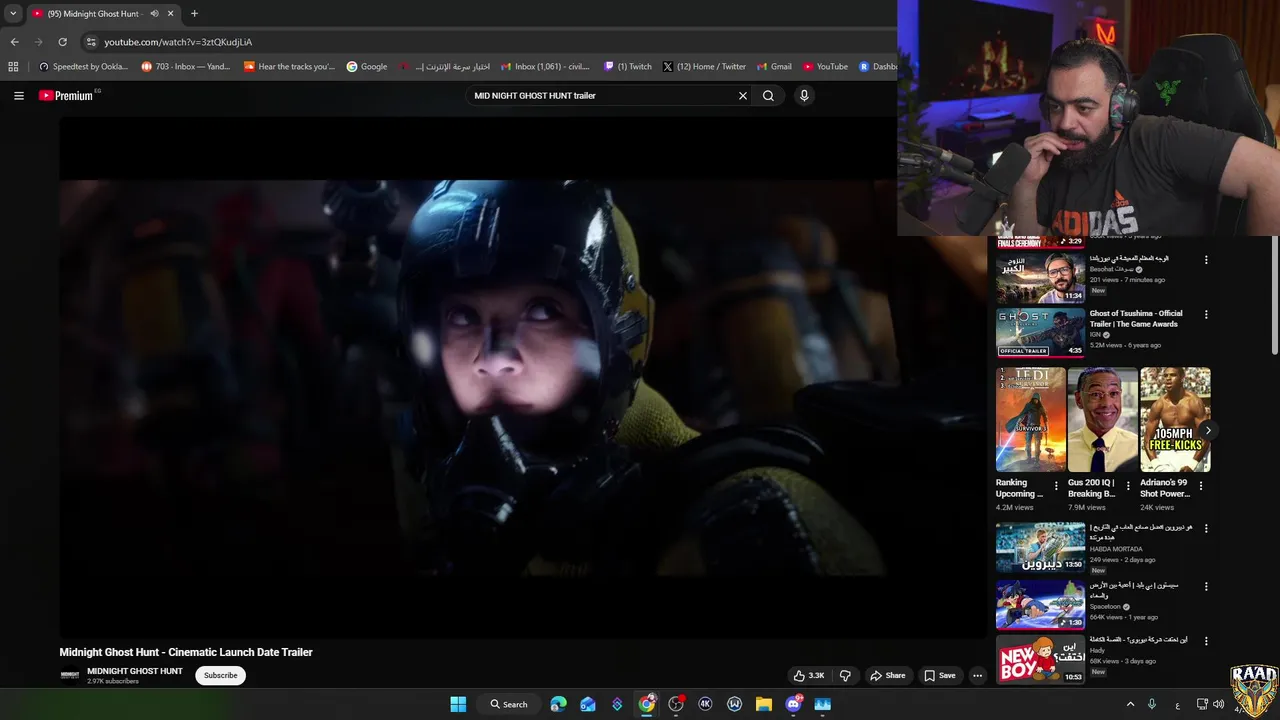The image size is (1280, 720).
Task: Reload the current page
Action: [62, 42]
